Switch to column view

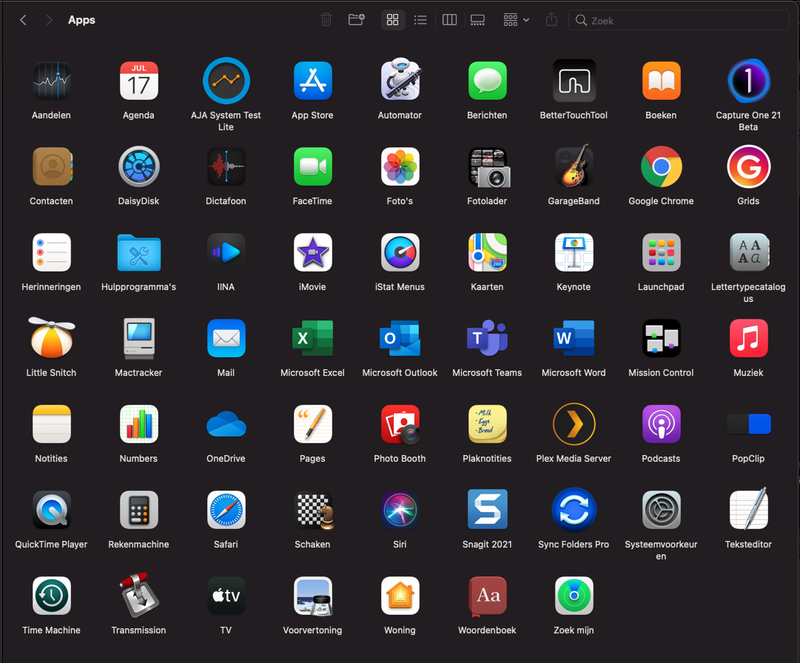pyautogui.click(x=449, y=20)
